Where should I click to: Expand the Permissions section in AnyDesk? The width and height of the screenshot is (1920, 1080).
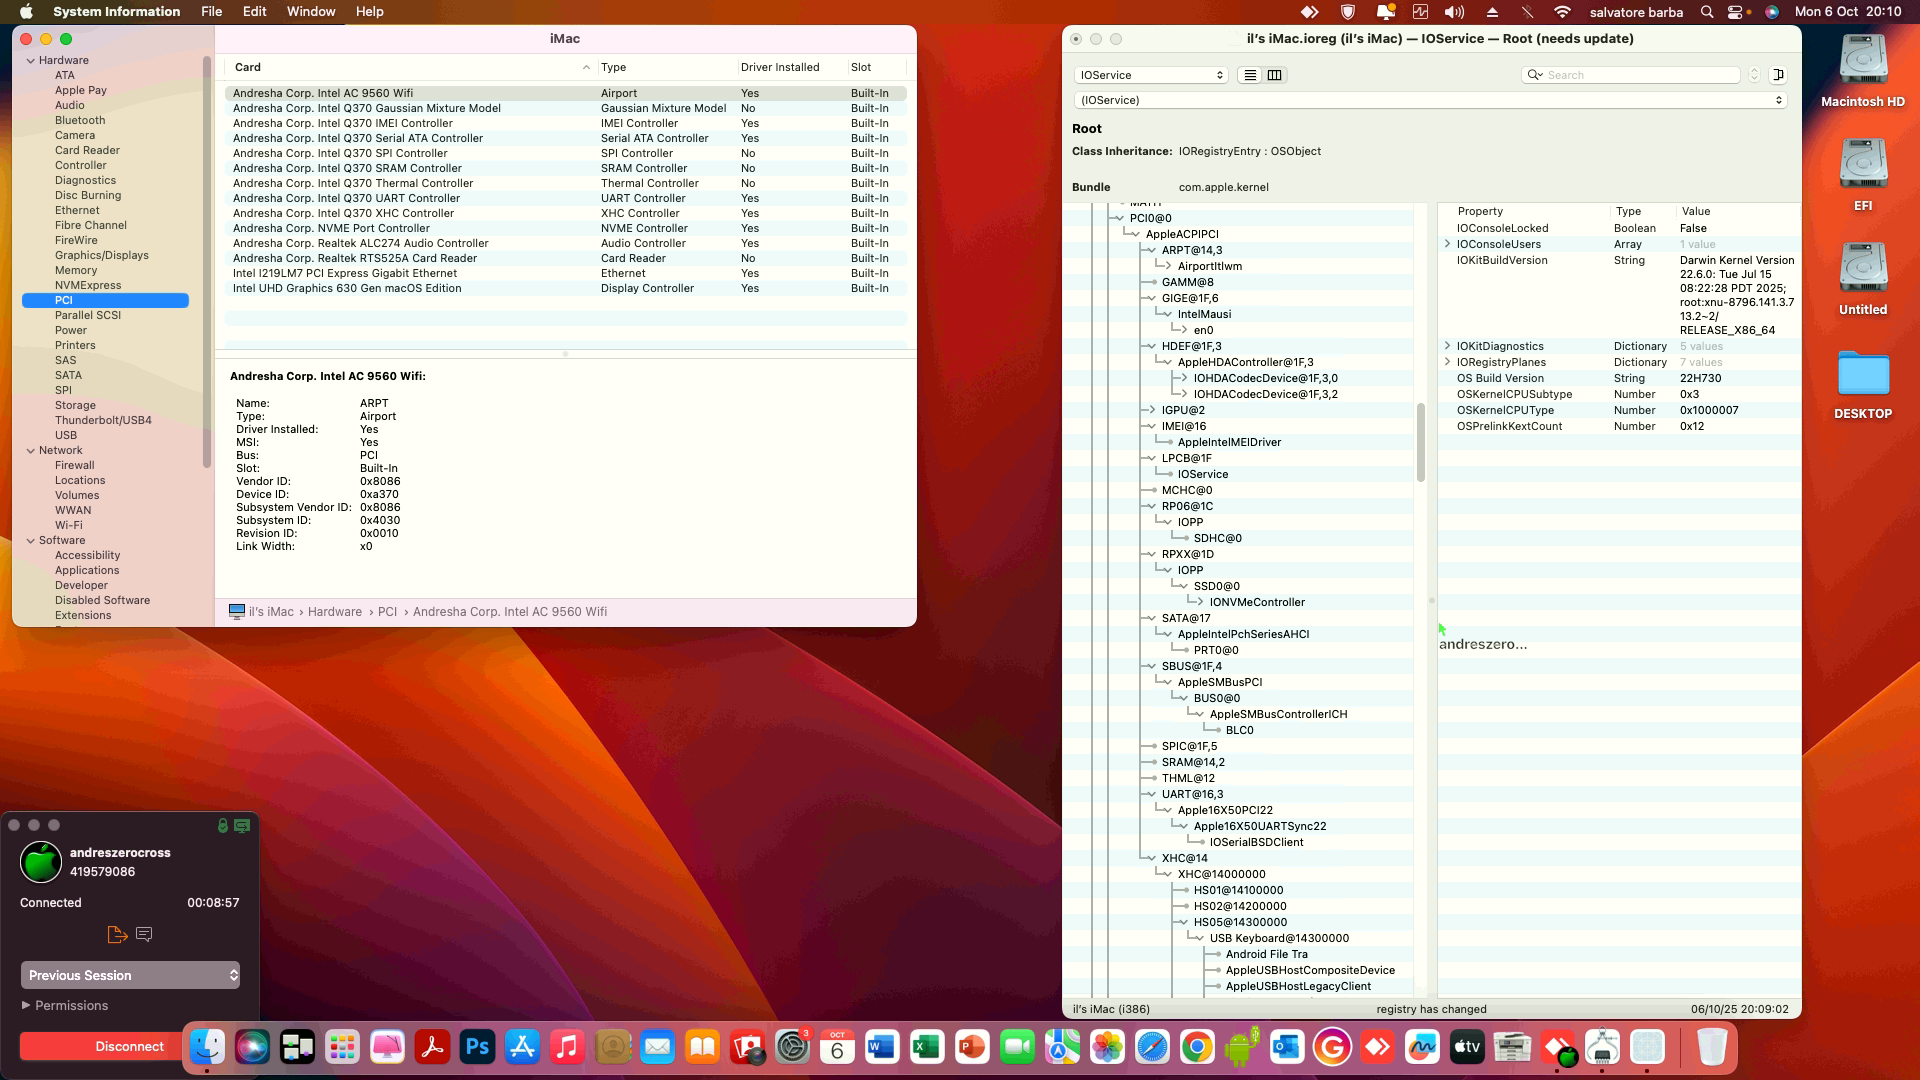[26, 1005]
